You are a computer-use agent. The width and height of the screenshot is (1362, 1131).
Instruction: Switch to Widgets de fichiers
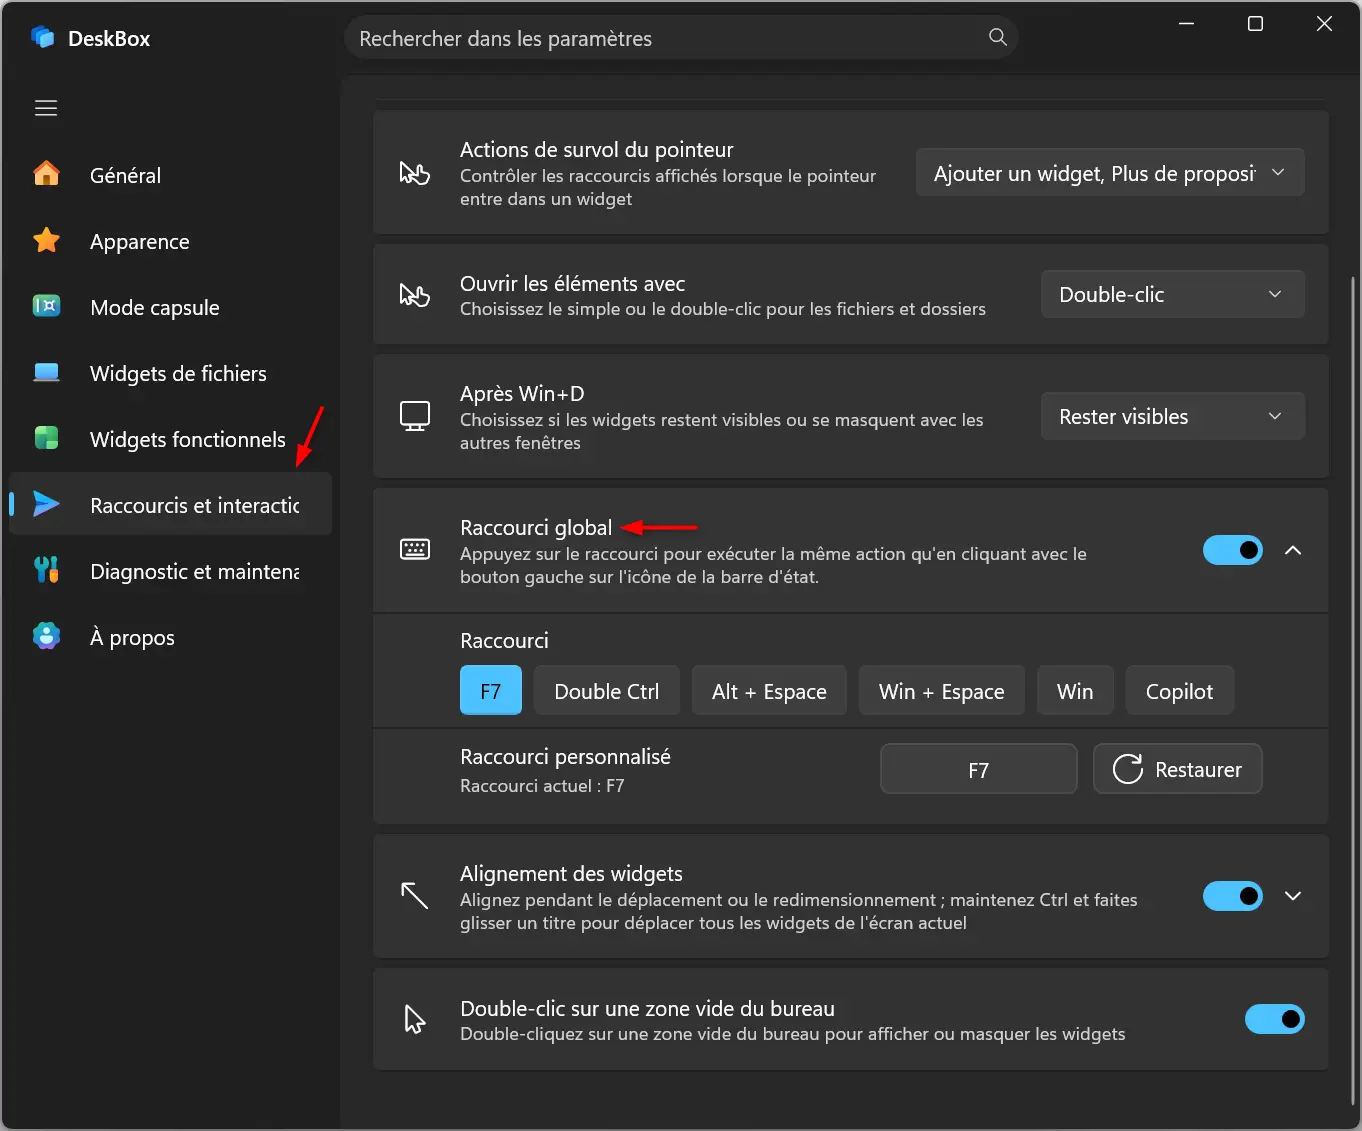[x=170, y=373]
